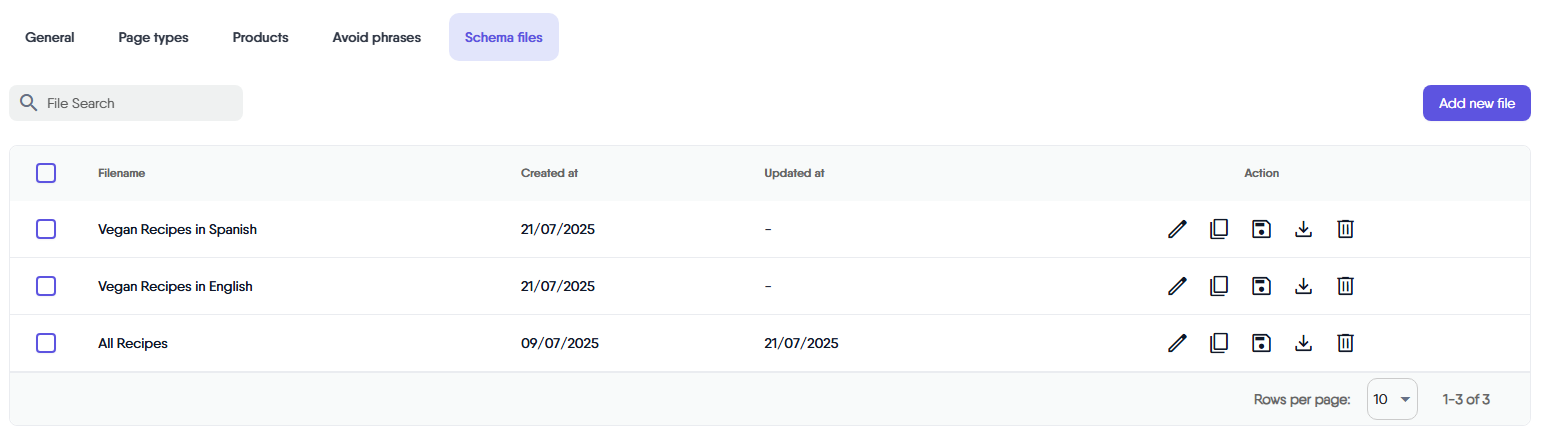Screen dimensions: 1551x442
Task: Go to the Products tab
Action: coord(260,37)
